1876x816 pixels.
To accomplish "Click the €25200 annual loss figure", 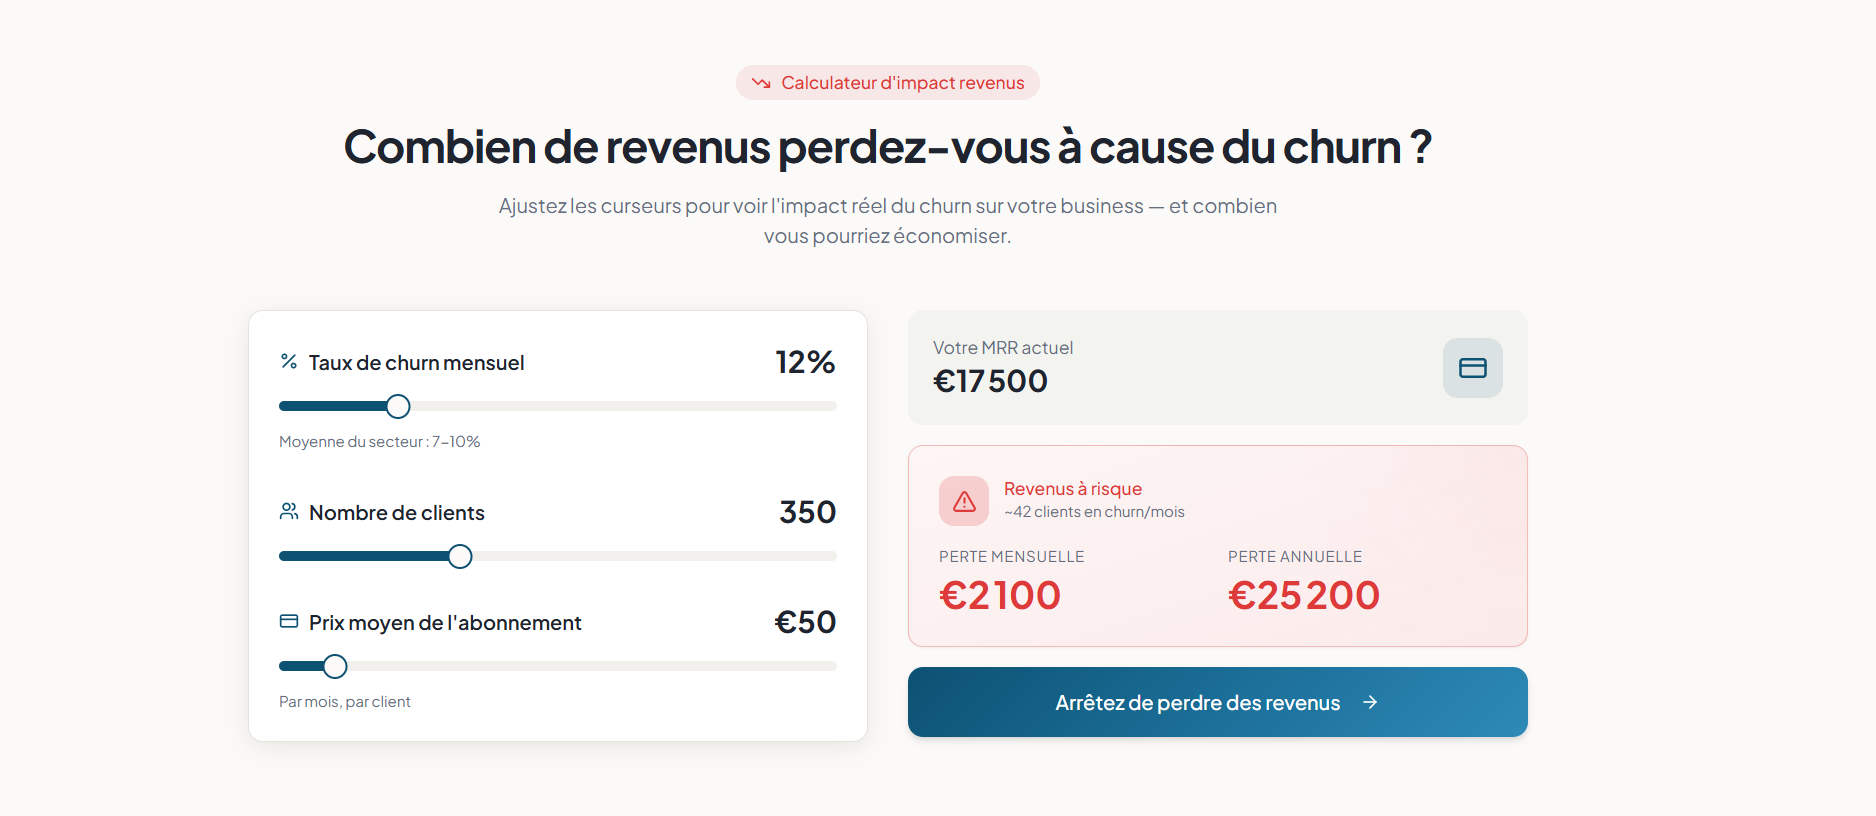I will pyautogui.click(x=1303, y=594).
